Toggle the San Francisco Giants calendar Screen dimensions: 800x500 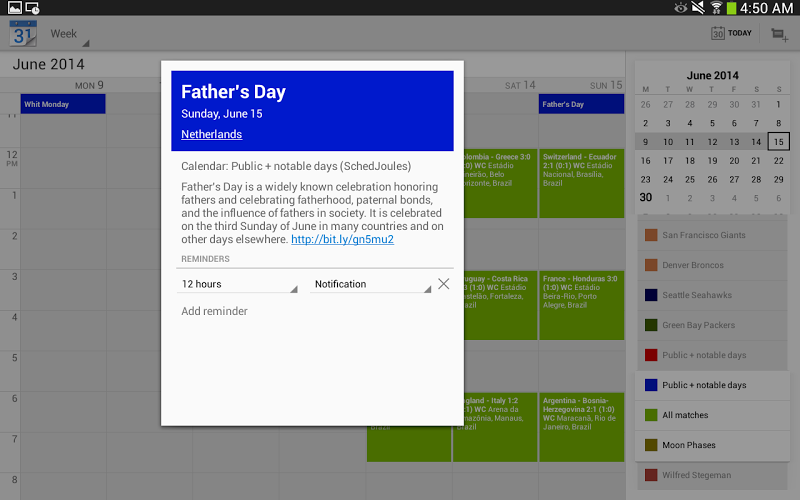tap(712, 235)
